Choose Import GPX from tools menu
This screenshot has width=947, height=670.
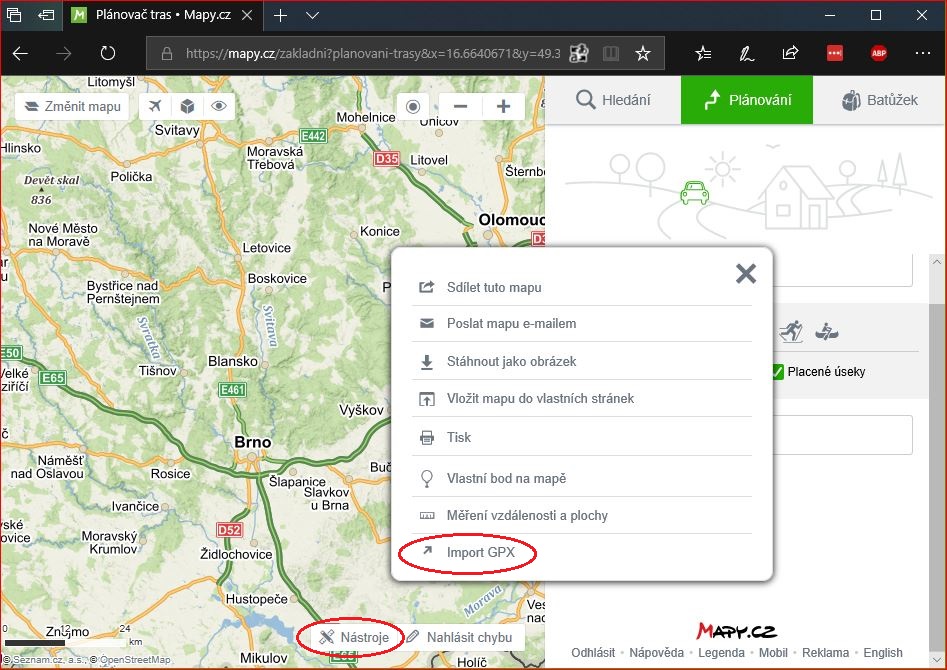pos(480,553)
